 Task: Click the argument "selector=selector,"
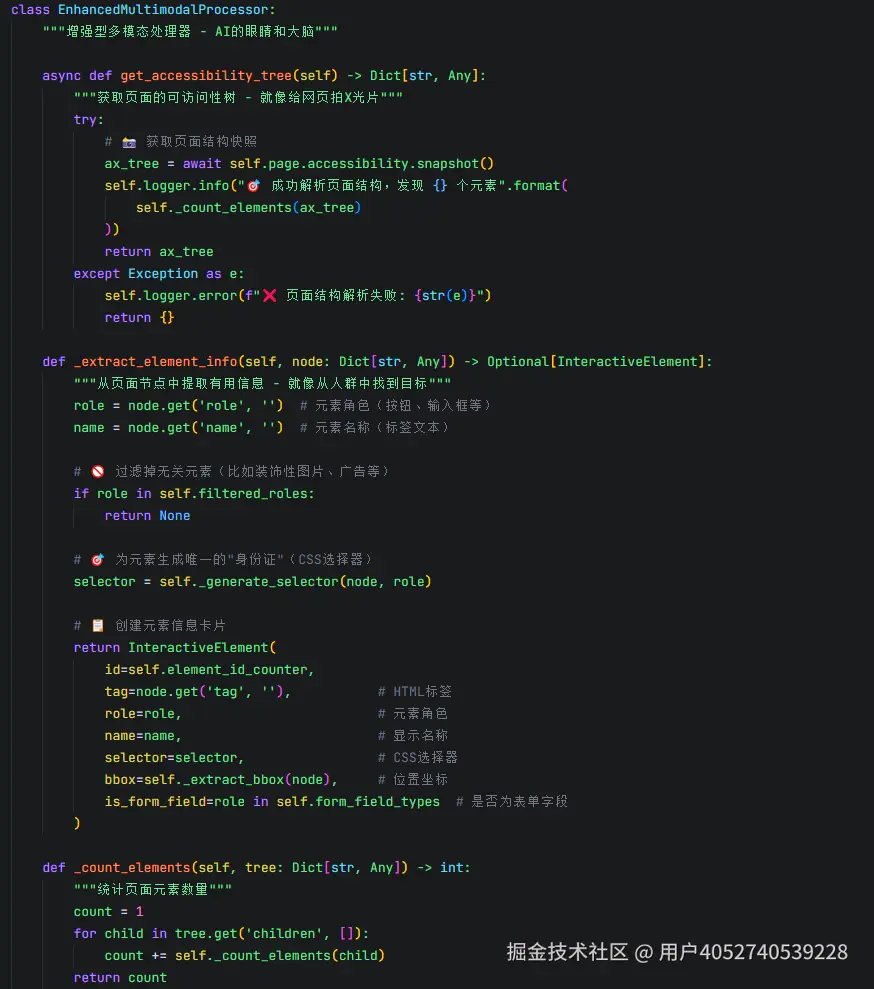174,758
